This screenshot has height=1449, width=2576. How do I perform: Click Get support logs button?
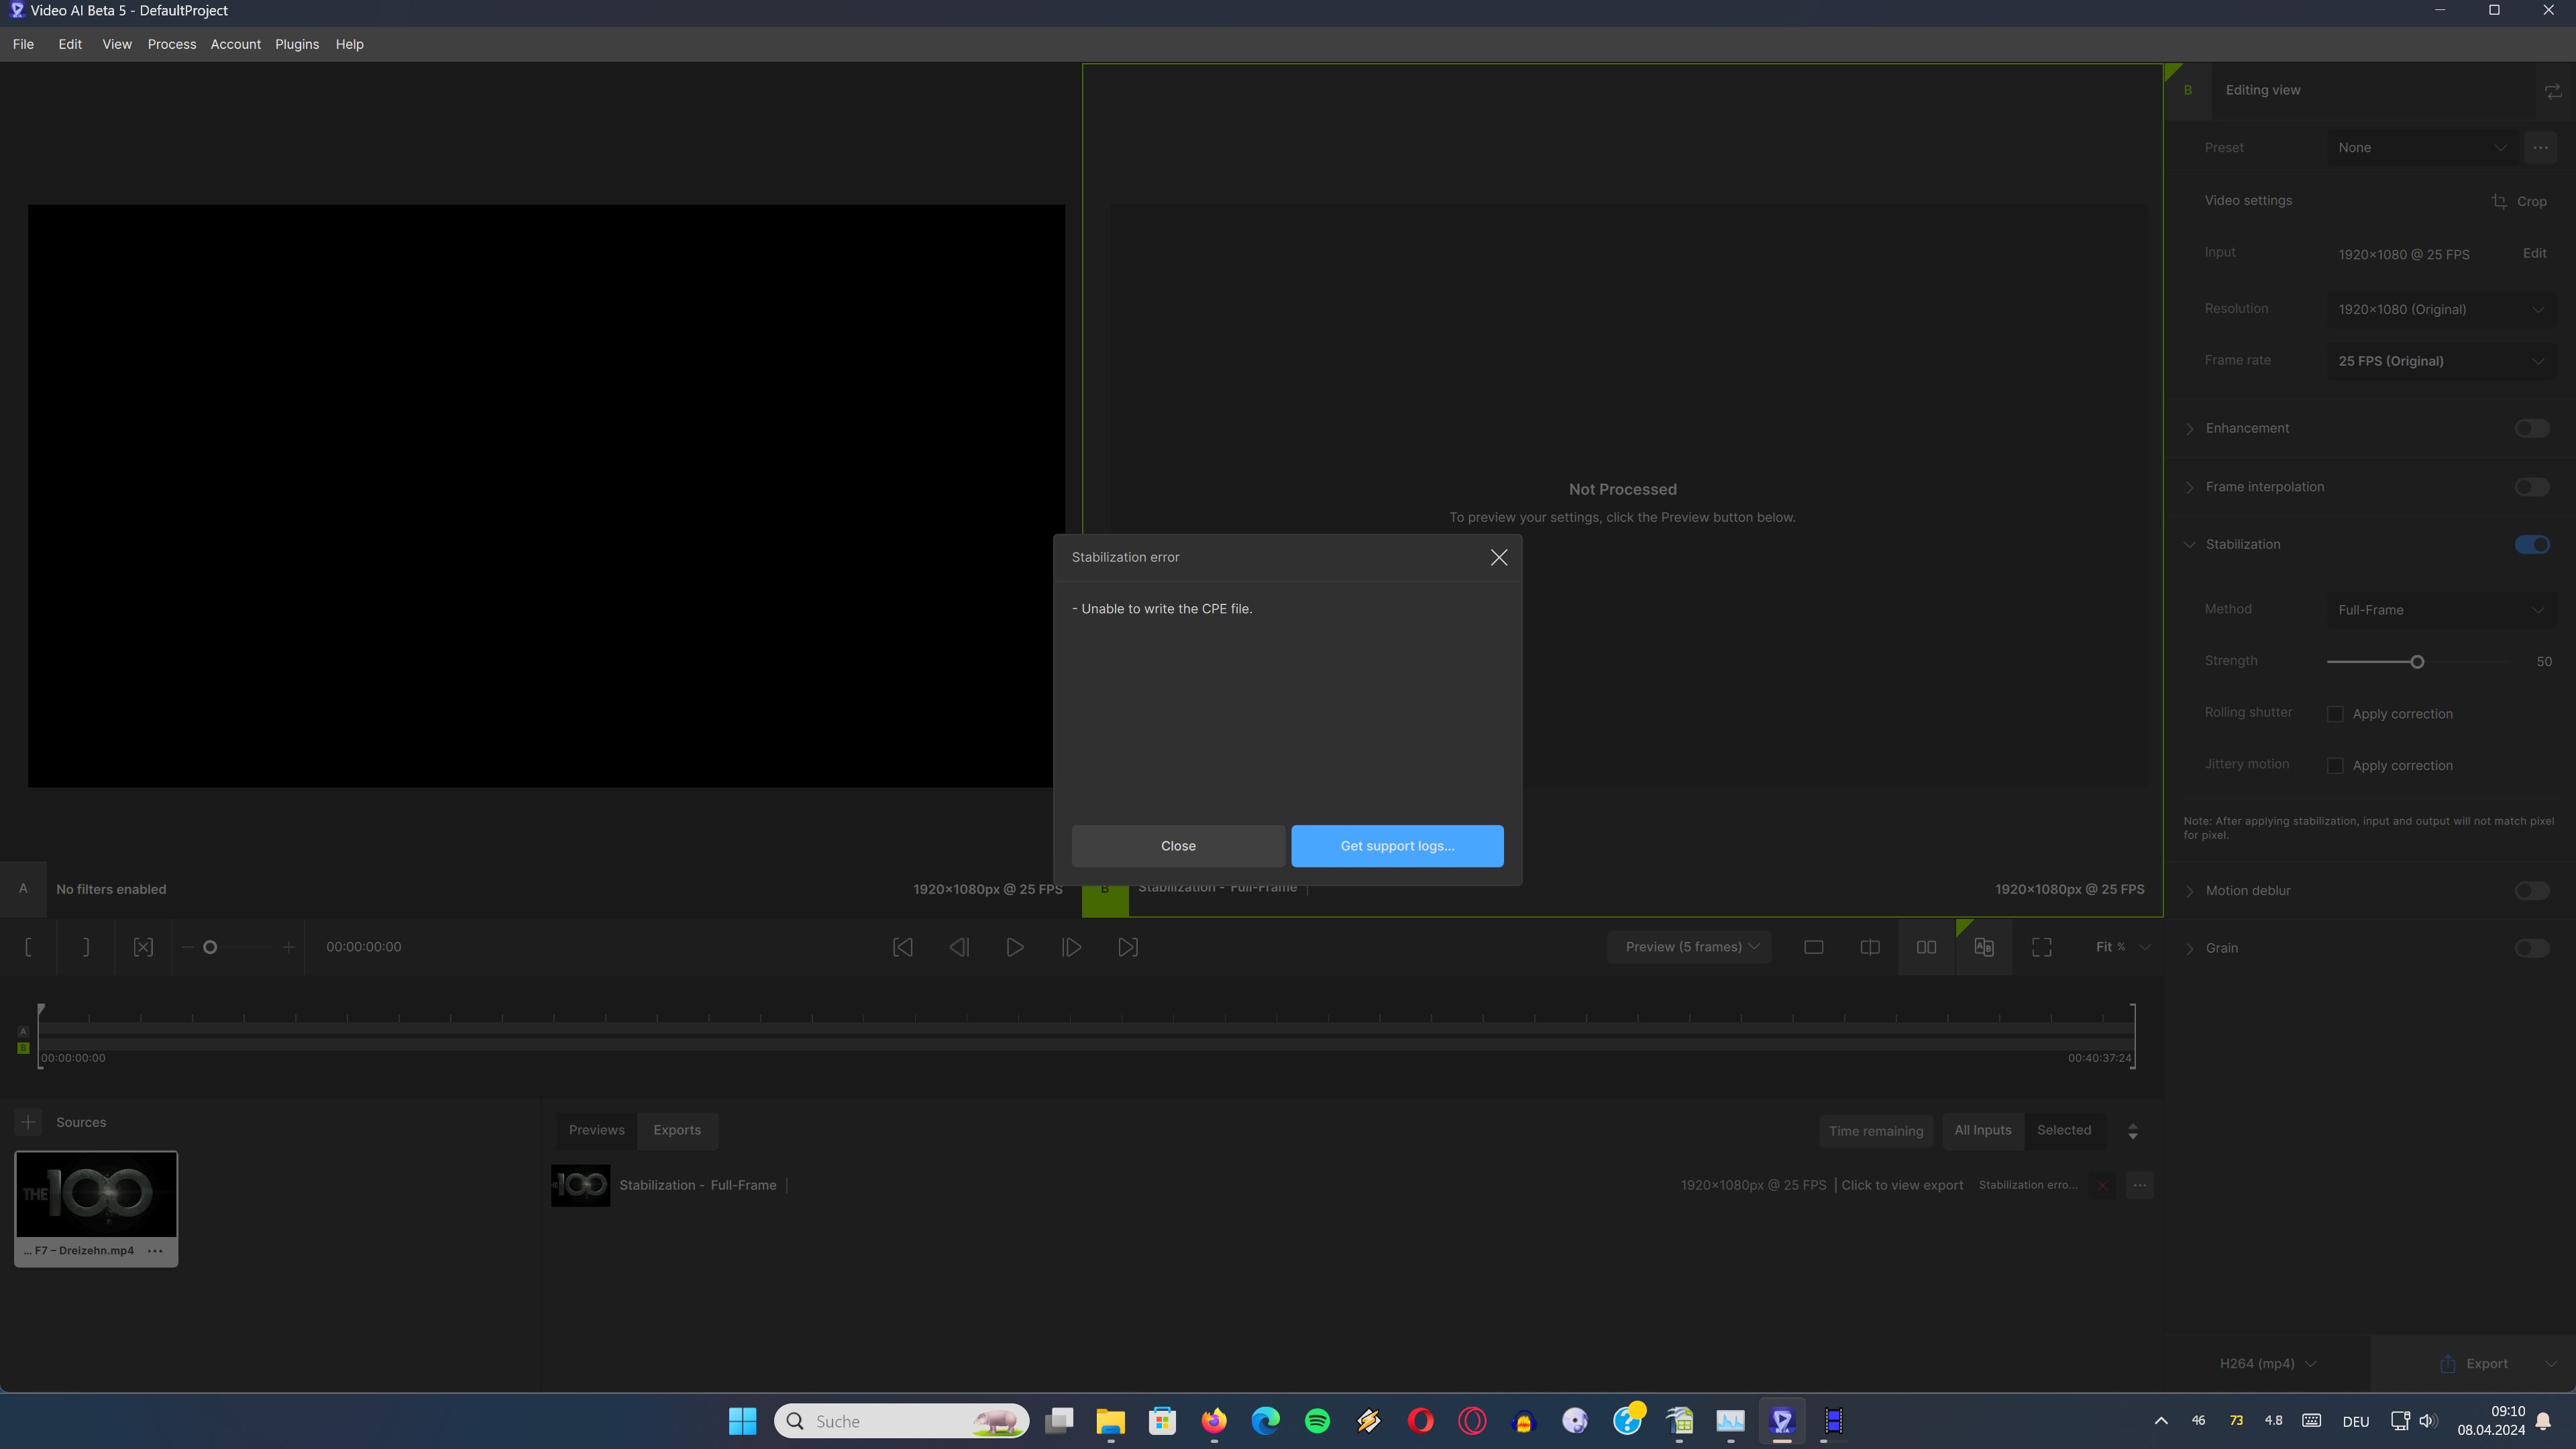(x=1397, y=846)
